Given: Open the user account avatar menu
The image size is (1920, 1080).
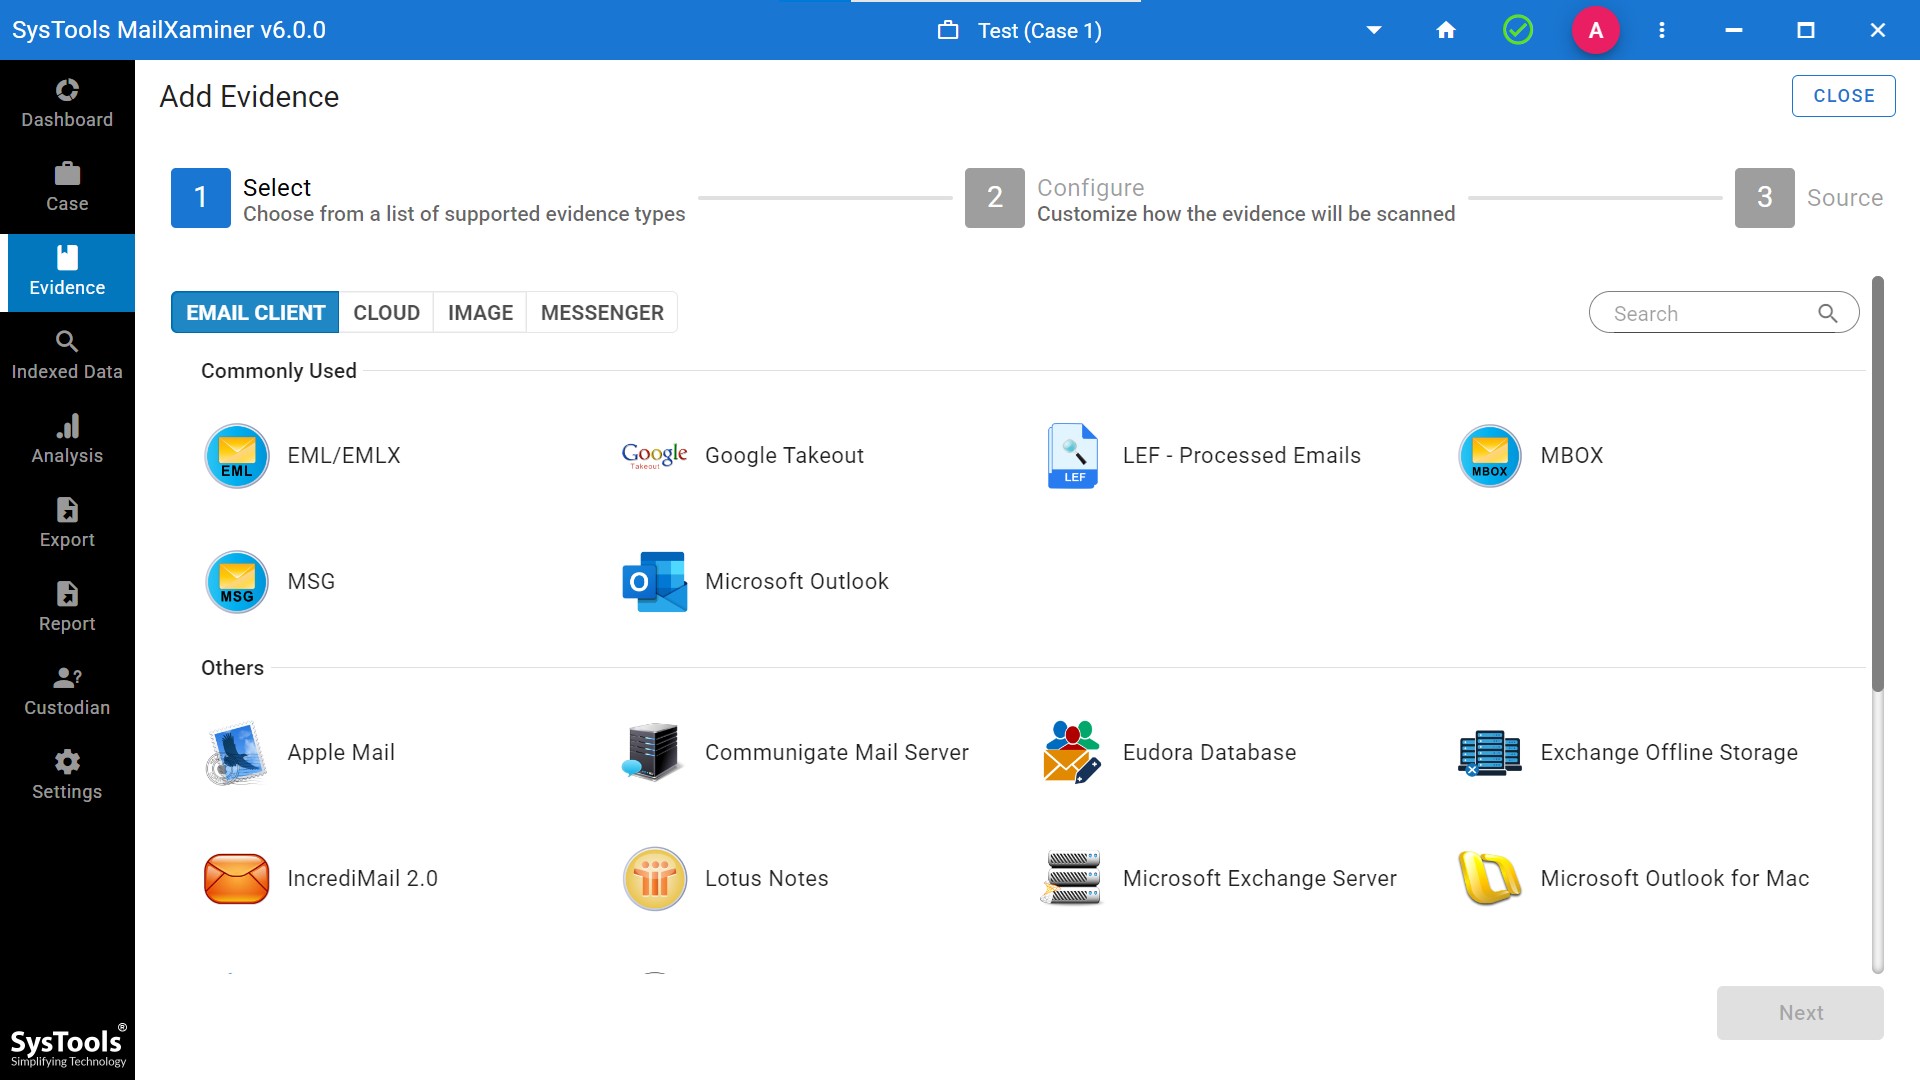Looking at the screenshot, I should click(x=1596, y=30).
